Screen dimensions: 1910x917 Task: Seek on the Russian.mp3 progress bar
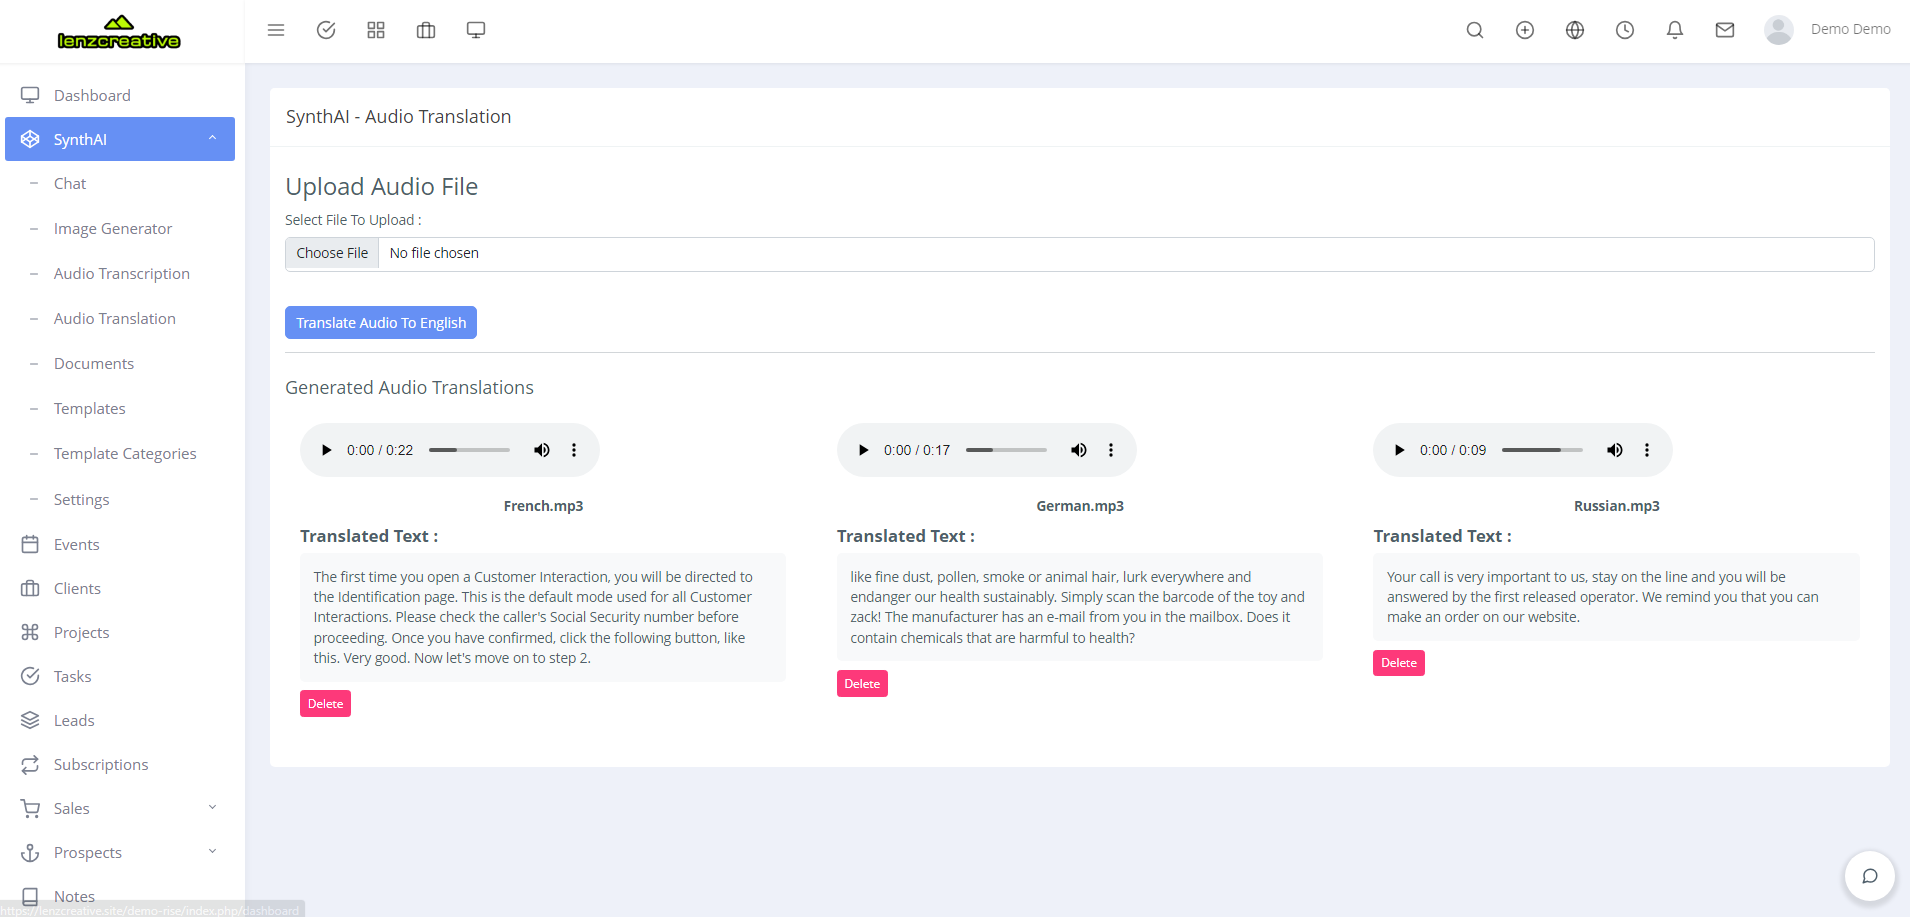coord(1542,450)
